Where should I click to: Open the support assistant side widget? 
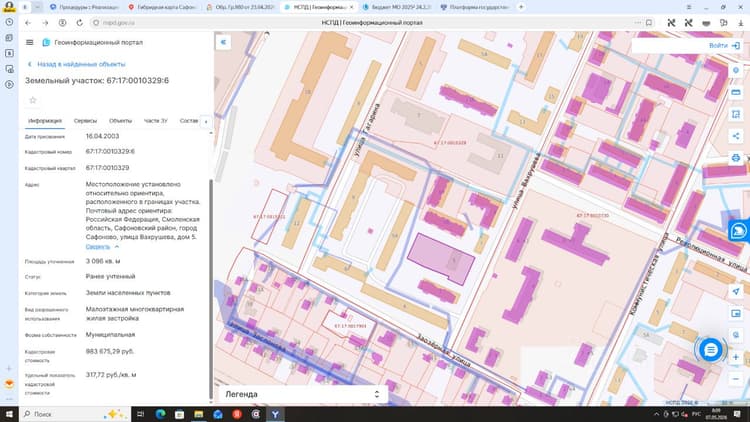click(x=739, y=231)
